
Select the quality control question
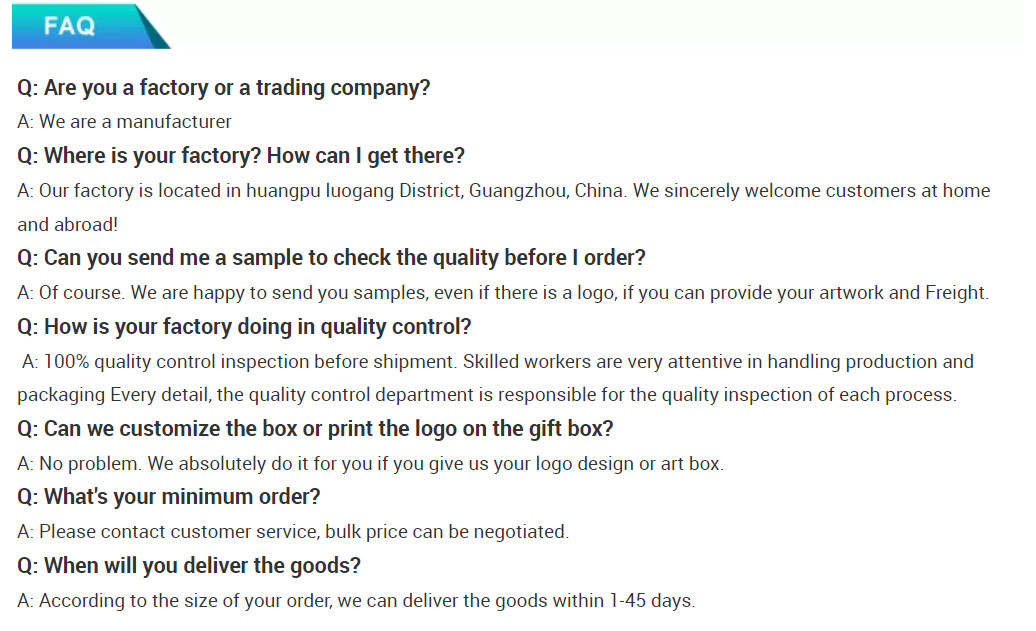(244, 327)
